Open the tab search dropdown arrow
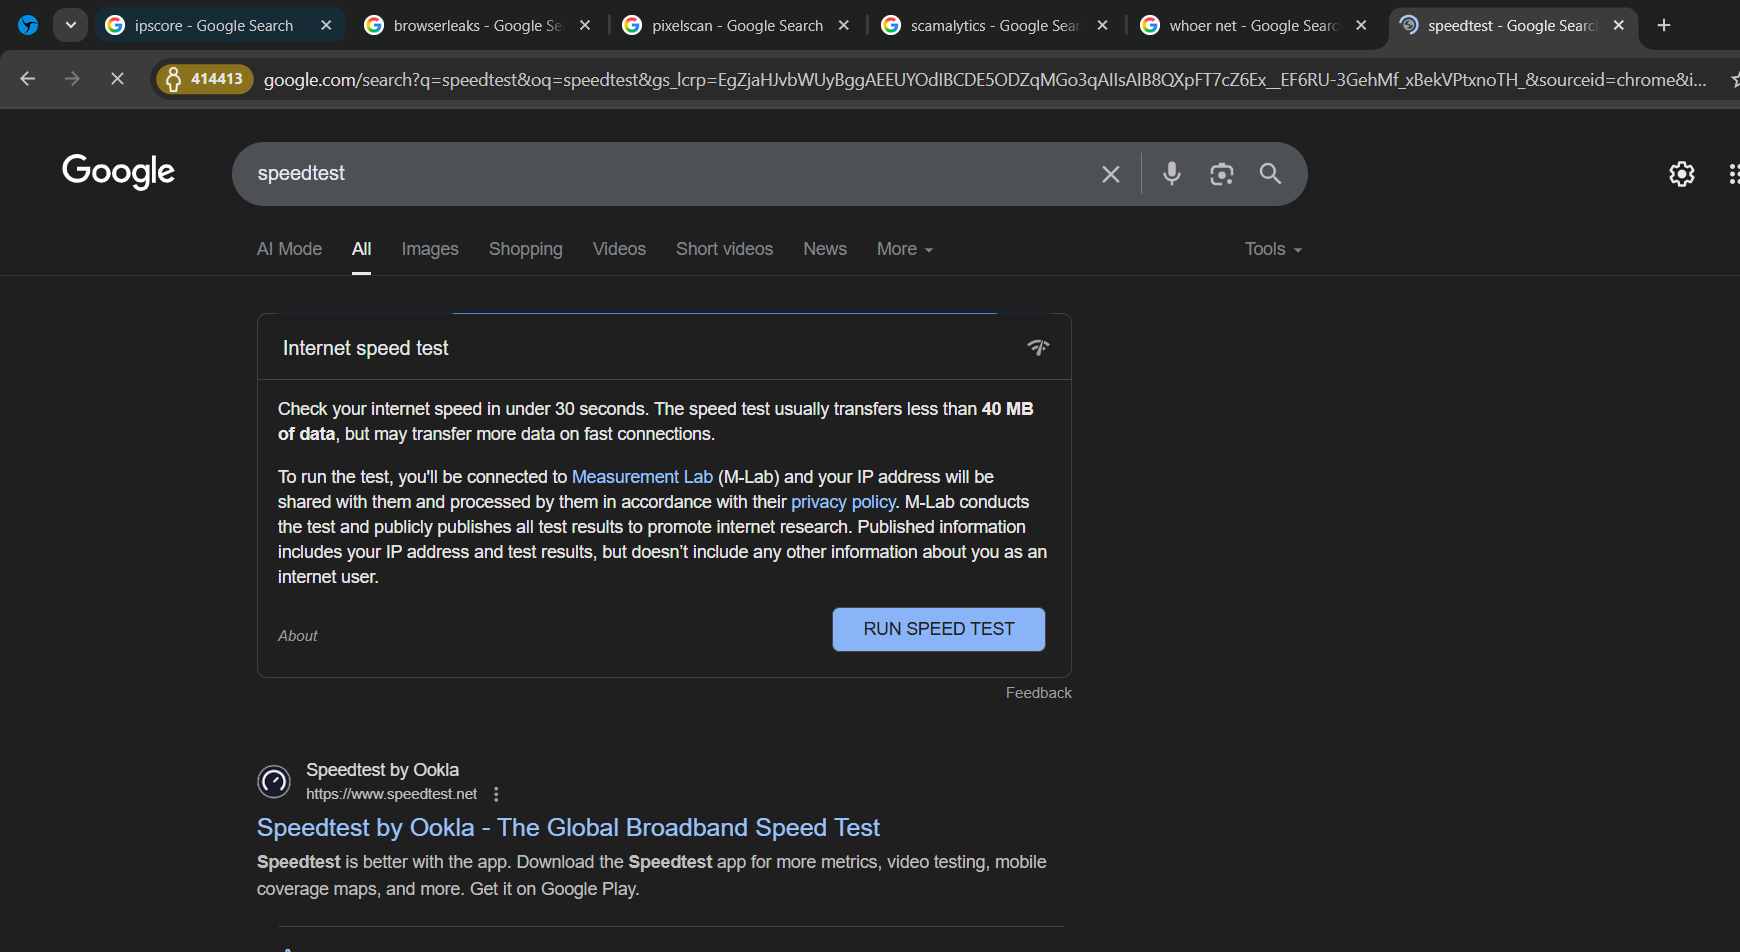The image size is (1740, 952). [70, 25]
